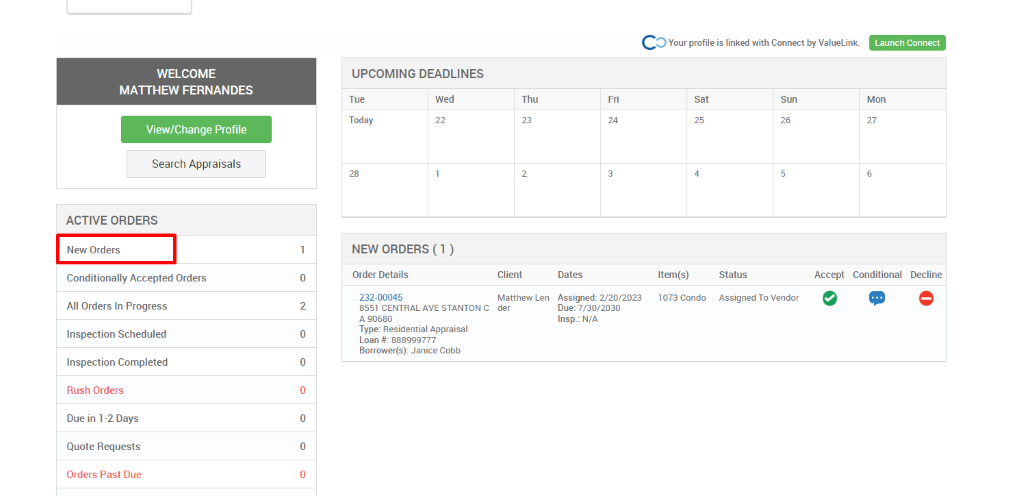Select New Orders in Active Orders
Viewport: 1024px width, 496px height.
[186, 250]
